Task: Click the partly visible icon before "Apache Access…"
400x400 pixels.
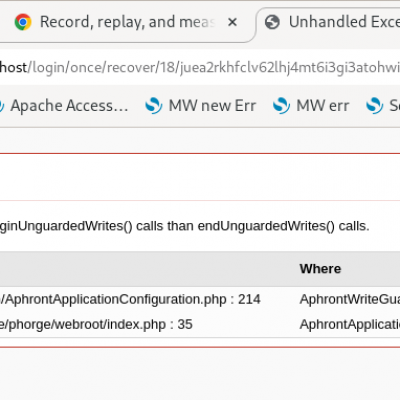Action: [2, 106]
